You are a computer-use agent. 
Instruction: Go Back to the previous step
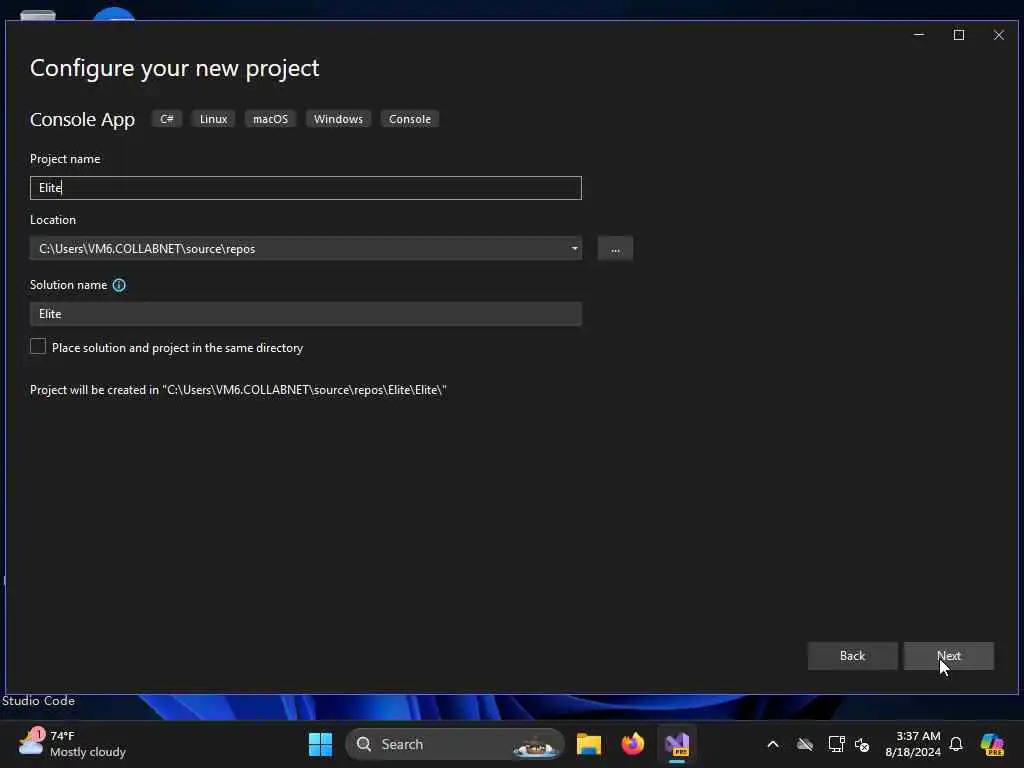pyautogui.click(x=852, y=656)
